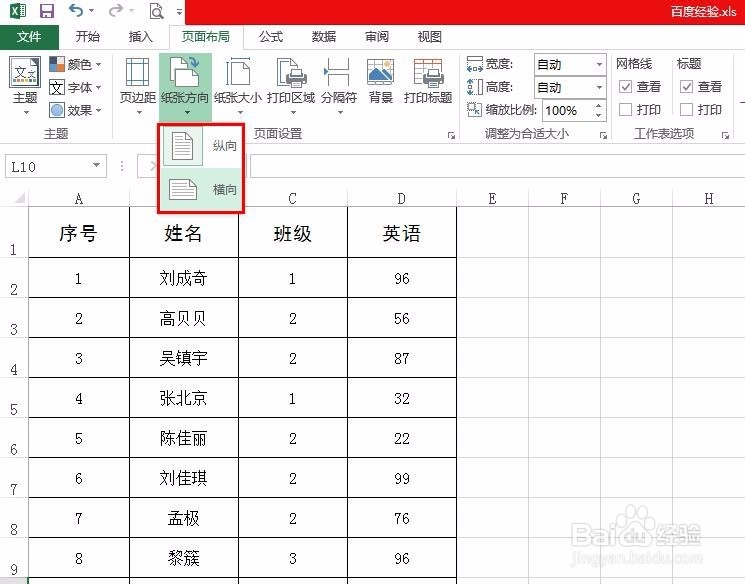Customize the quick access toolbar
The image size is (745, 584).
(180, 11)
